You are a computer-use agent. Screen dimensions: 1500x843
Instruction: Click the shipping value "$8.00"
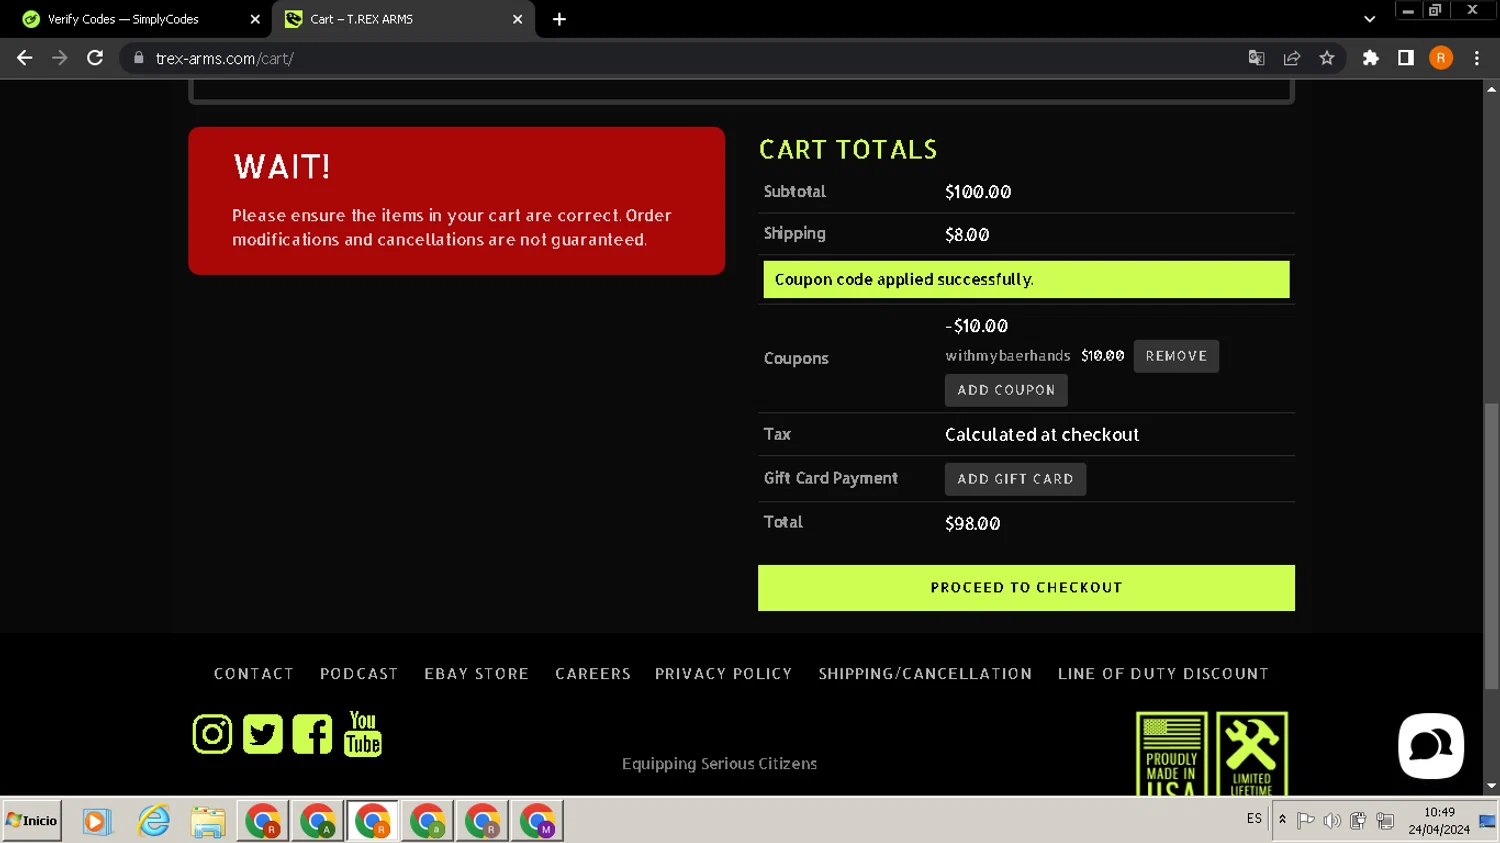(x=967, y=235)
